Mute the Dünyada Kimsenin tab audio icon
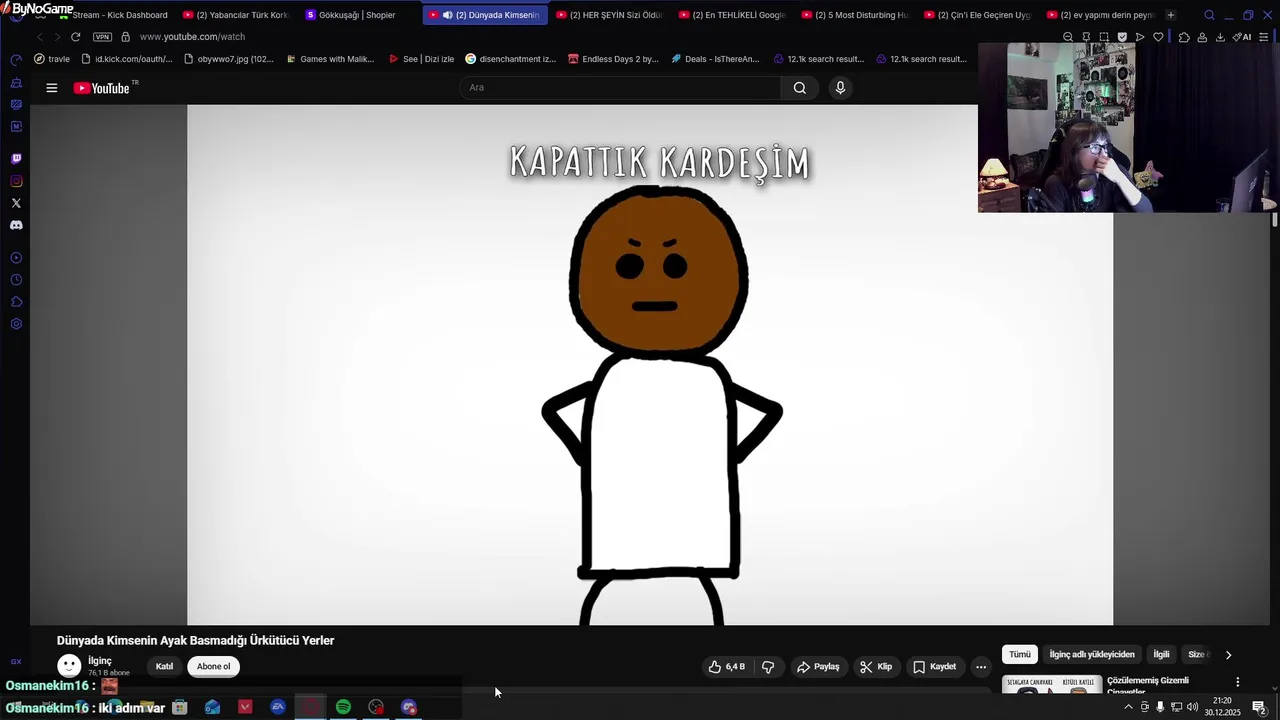1280x720 pixels. [447, 15]
